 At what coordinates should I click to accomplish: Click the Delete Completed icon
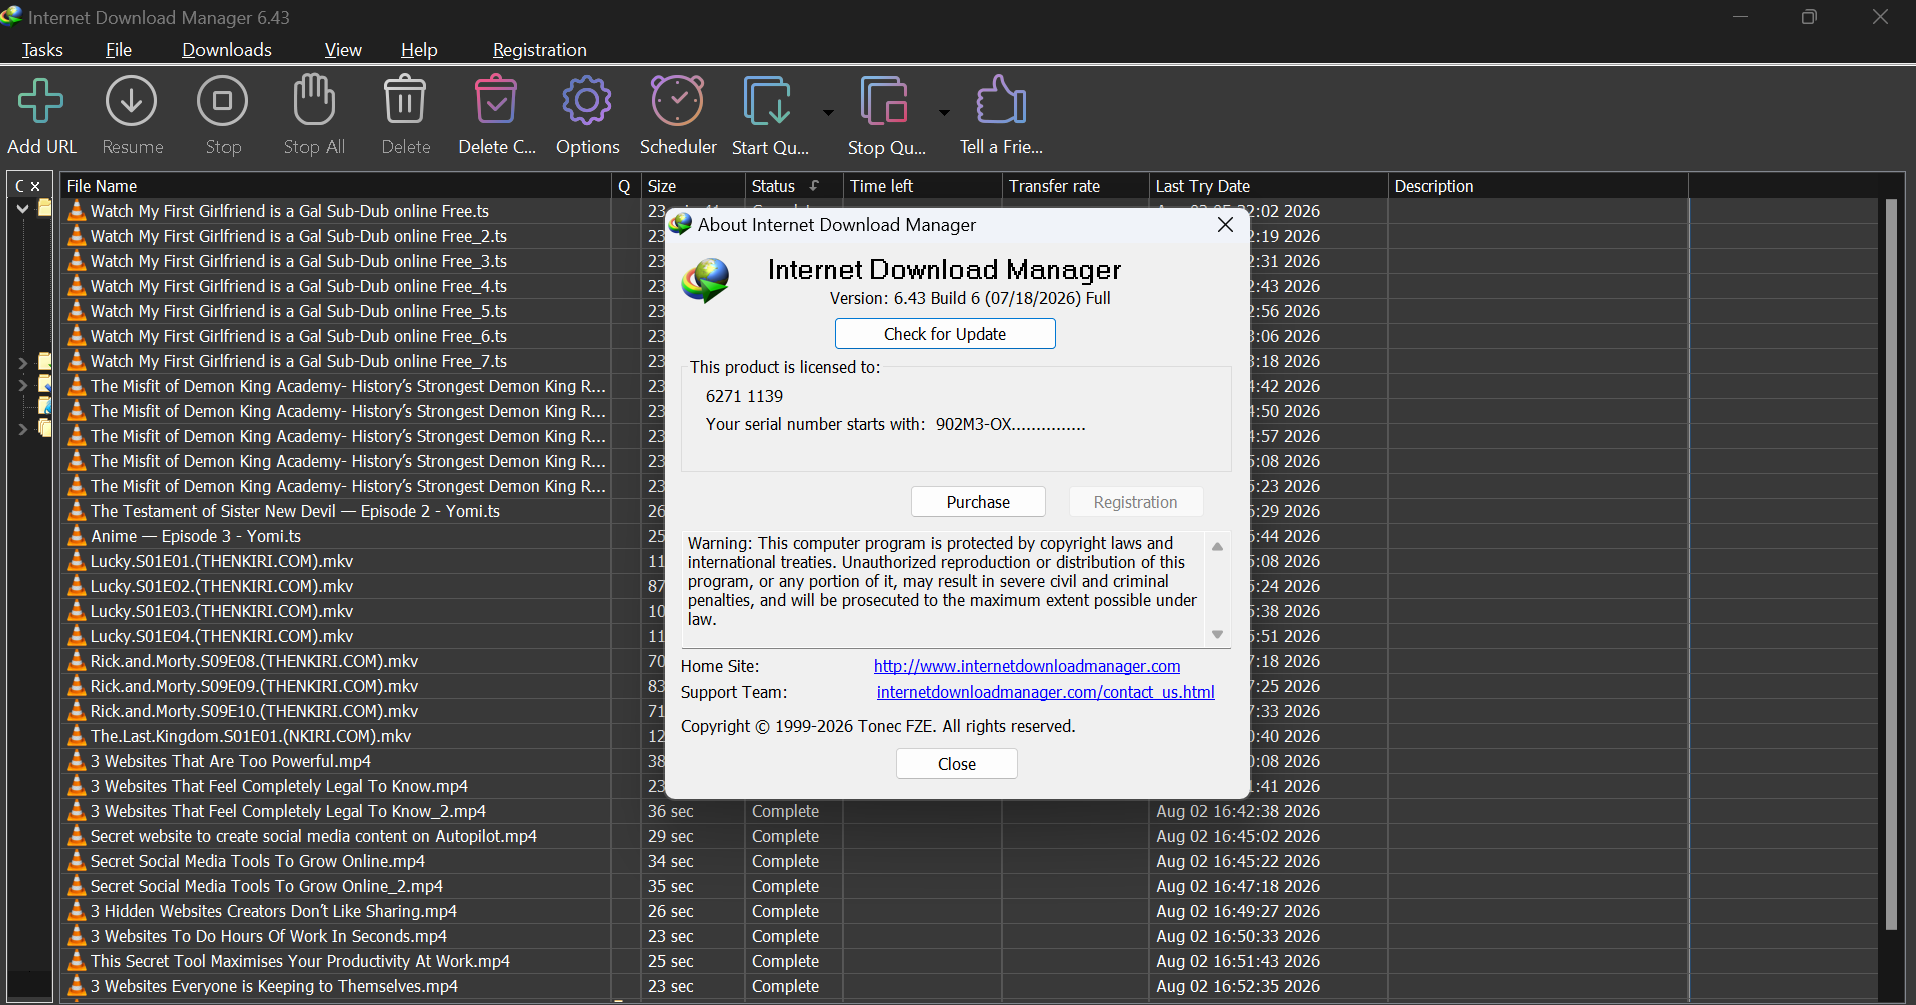pos(496,100)
